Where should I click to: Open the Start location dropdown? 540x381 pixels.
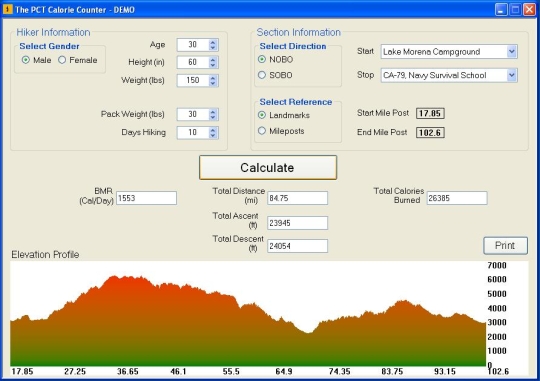(x=511, y=52)
